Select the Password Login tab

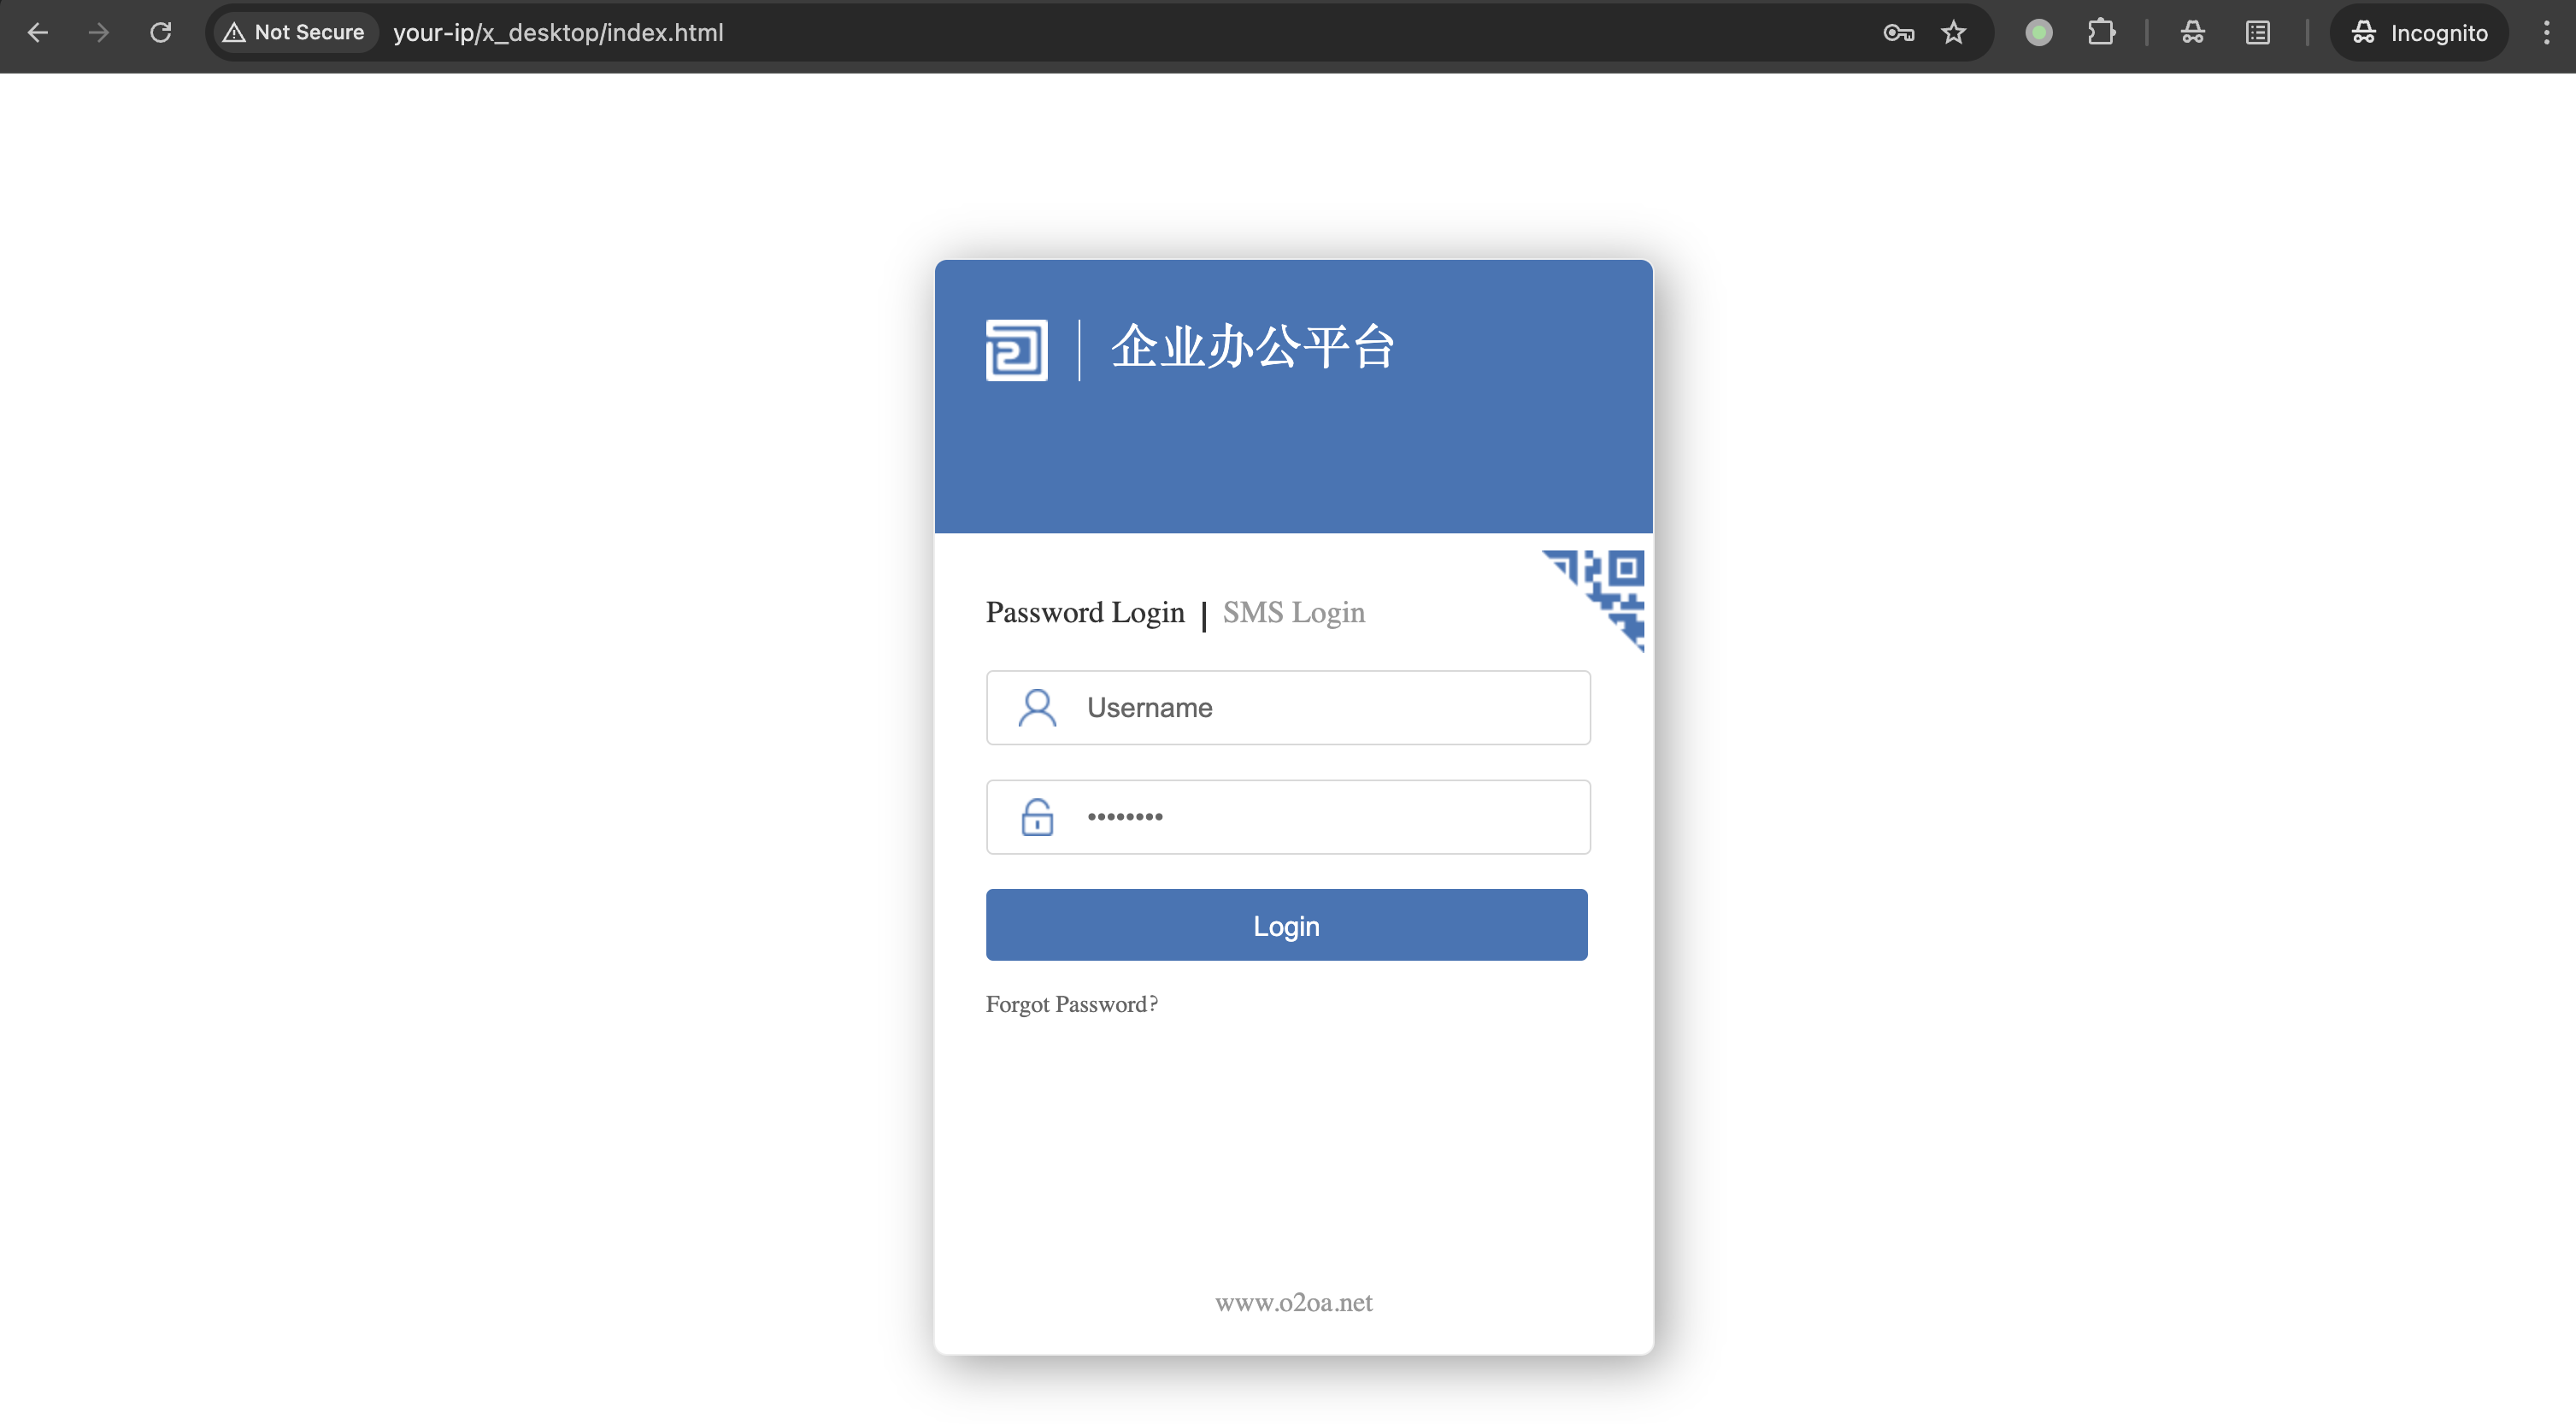1085,612
